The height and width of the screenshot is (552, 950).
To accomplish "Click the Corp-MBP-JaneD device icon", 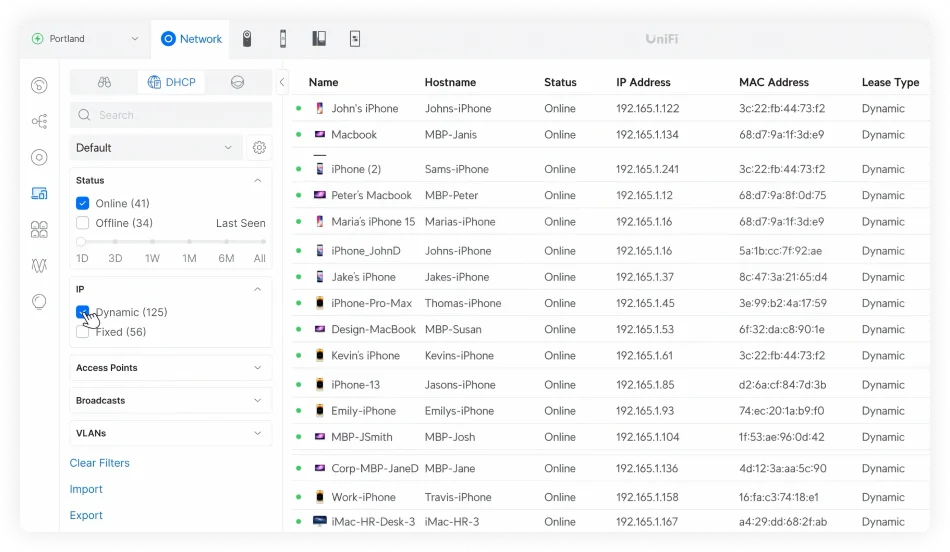I will coord(320,468).
